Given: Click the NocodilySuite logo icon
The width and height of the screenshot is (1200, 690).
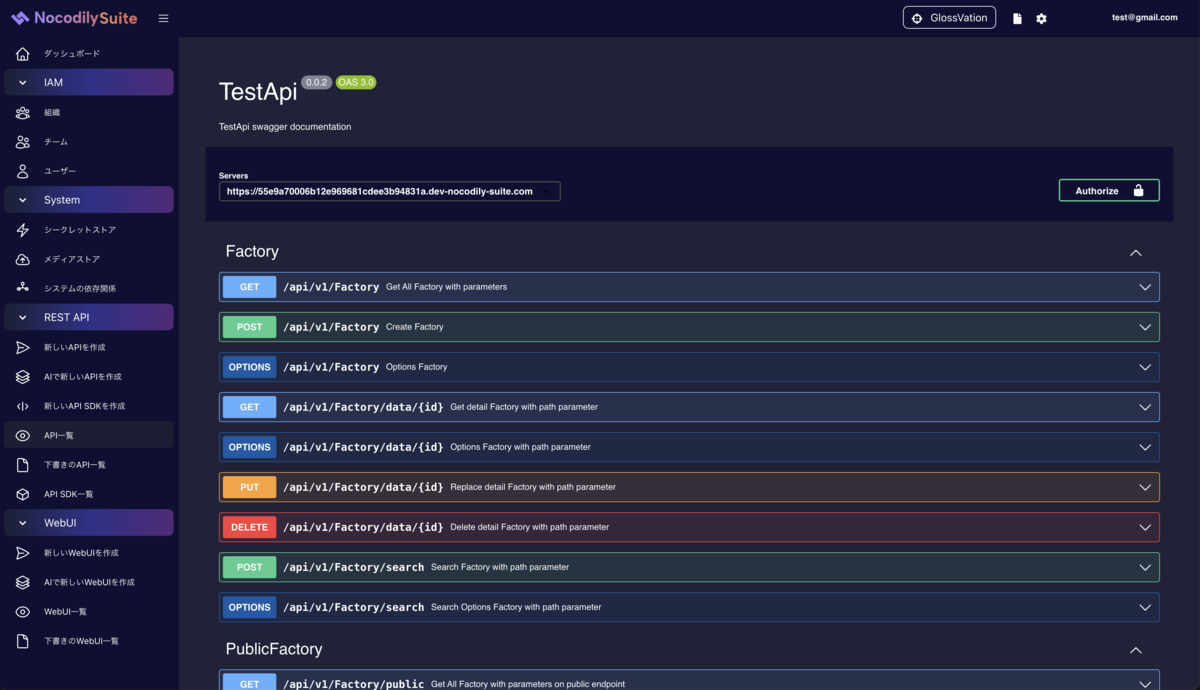Looking at the screenshot, I should (x=19, y=18).
